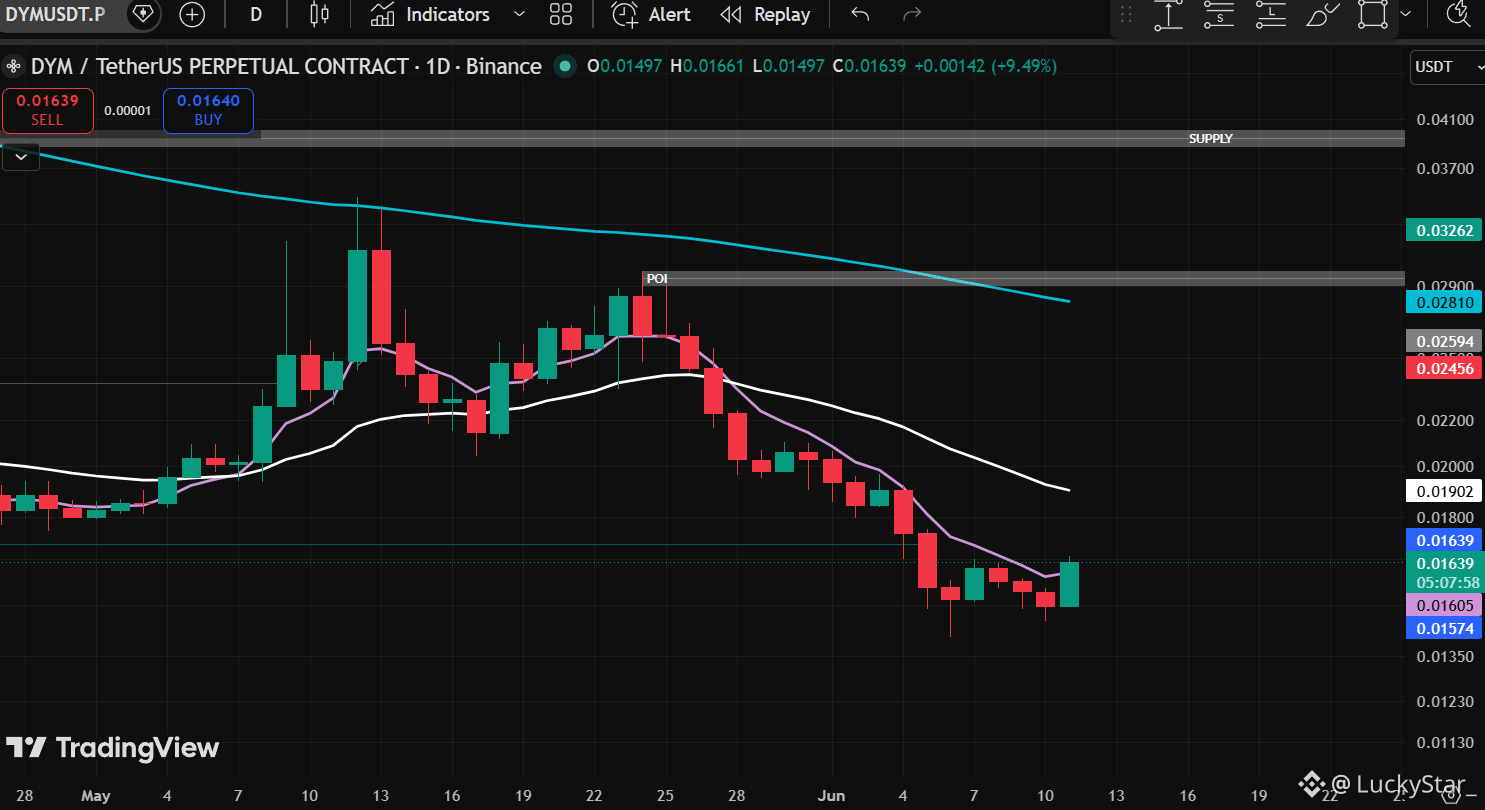
Task: Select the short position tool
Action: 1220,14
